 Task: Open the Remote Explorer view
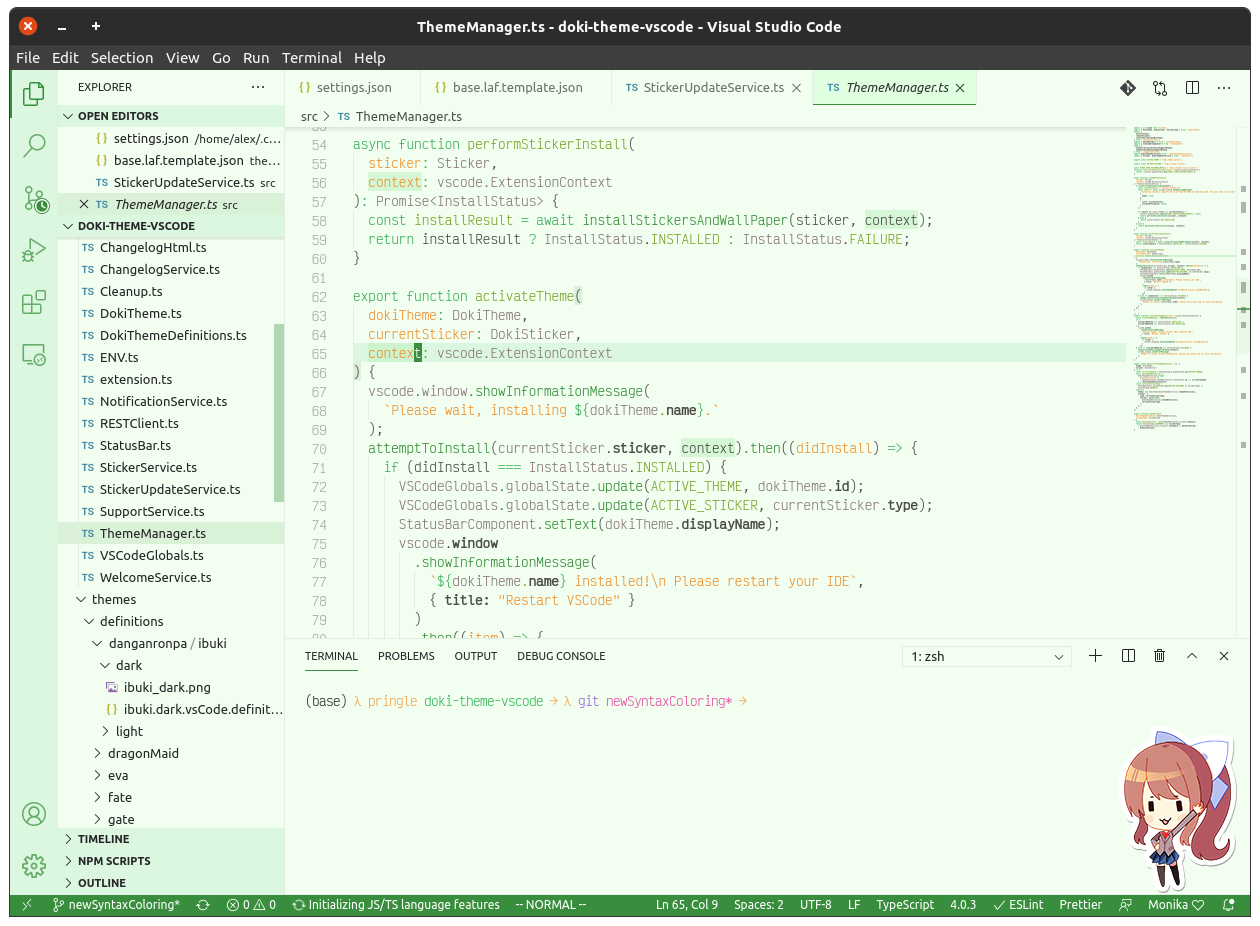pyautogui.click(x=34, y=354)
